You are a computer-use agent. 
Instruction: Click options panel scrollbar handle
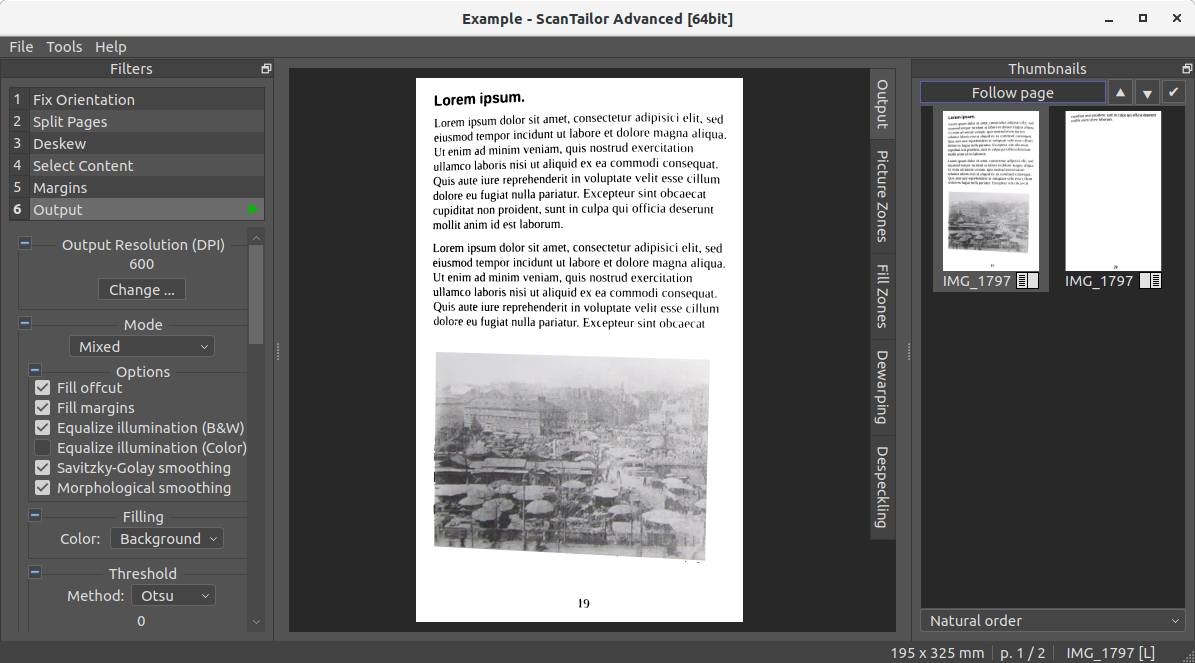256,294
